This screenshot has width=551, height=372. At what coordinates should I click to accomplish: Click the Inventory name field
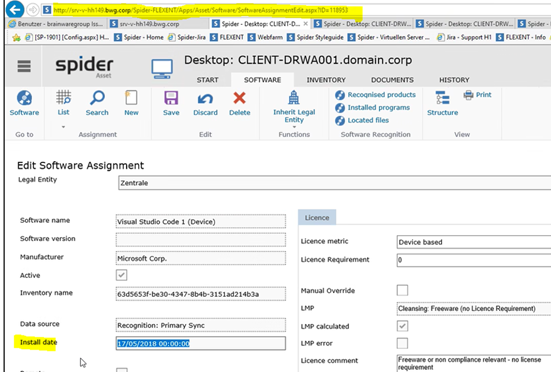pyautogui.click(x=201, y=294)
